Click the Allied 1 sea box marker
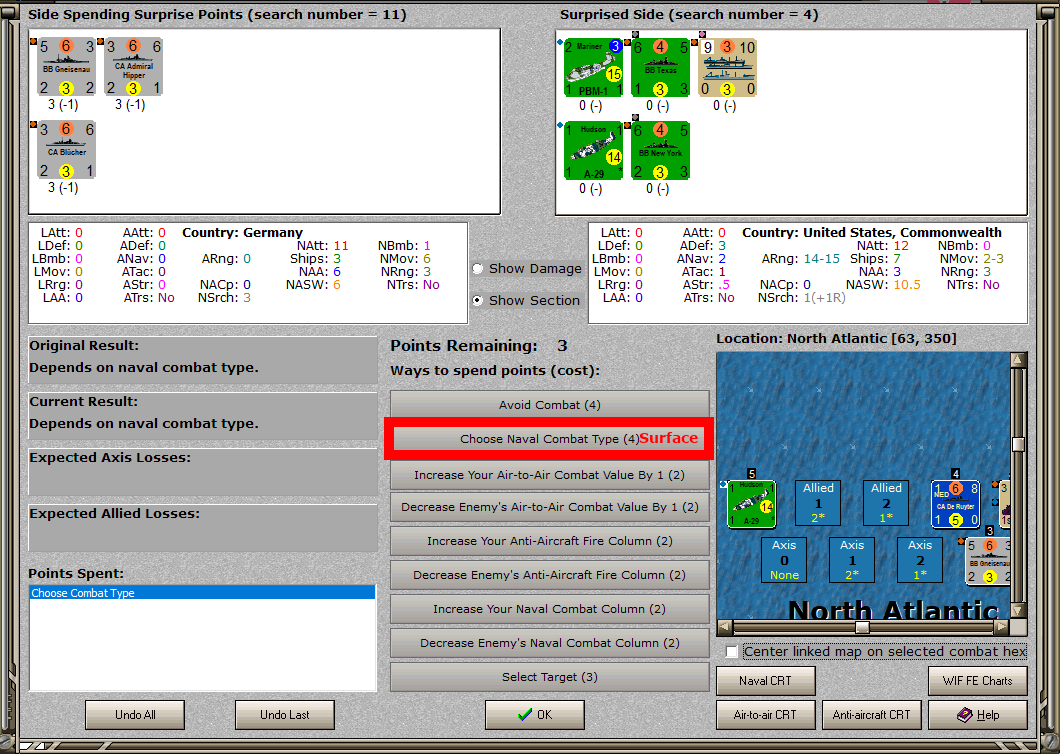This screenshot has width=1060, height=754. pos(819,502)
